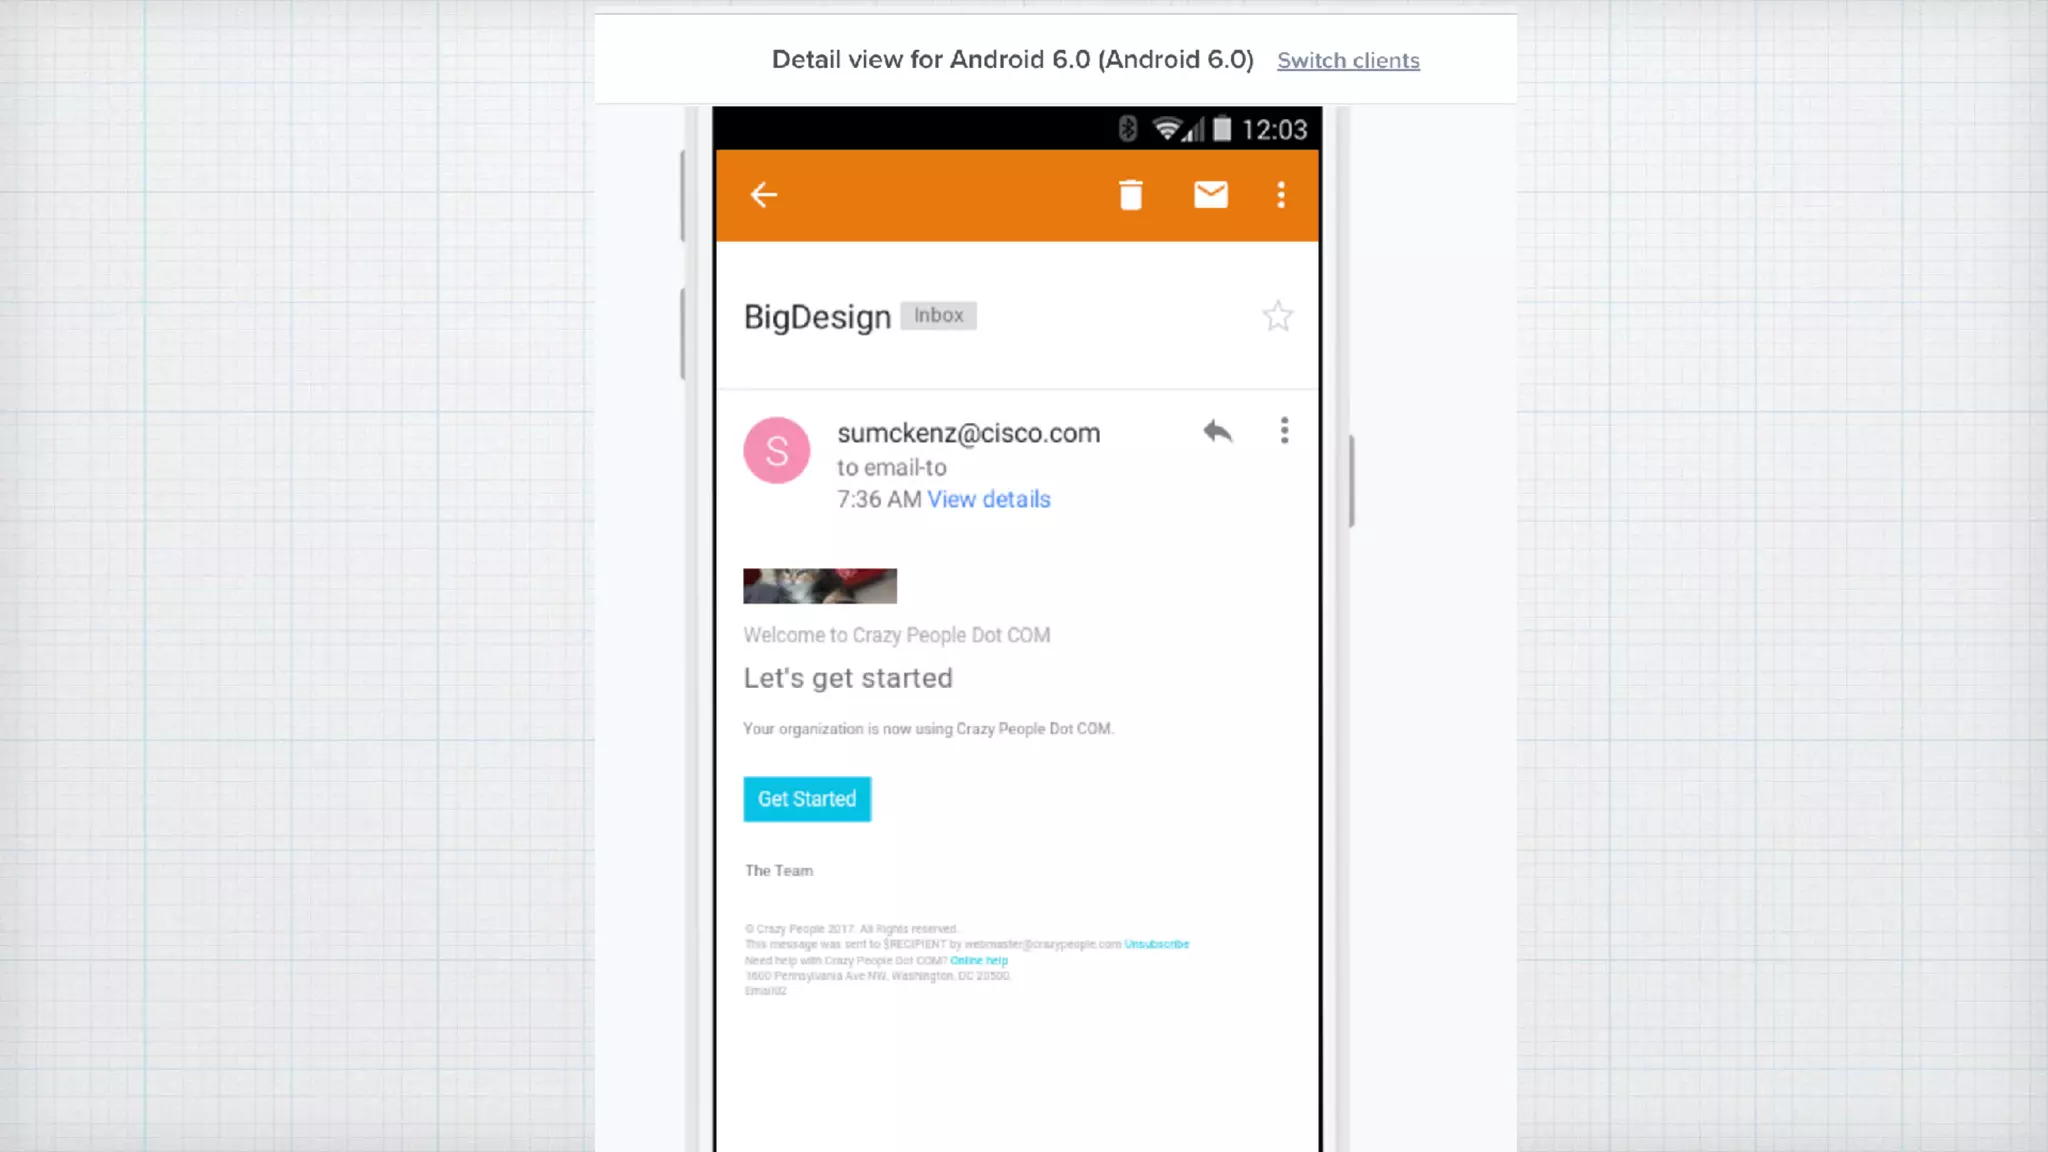Delete the email with trash icon
2048x1152 pixels.
(1131, 195)
